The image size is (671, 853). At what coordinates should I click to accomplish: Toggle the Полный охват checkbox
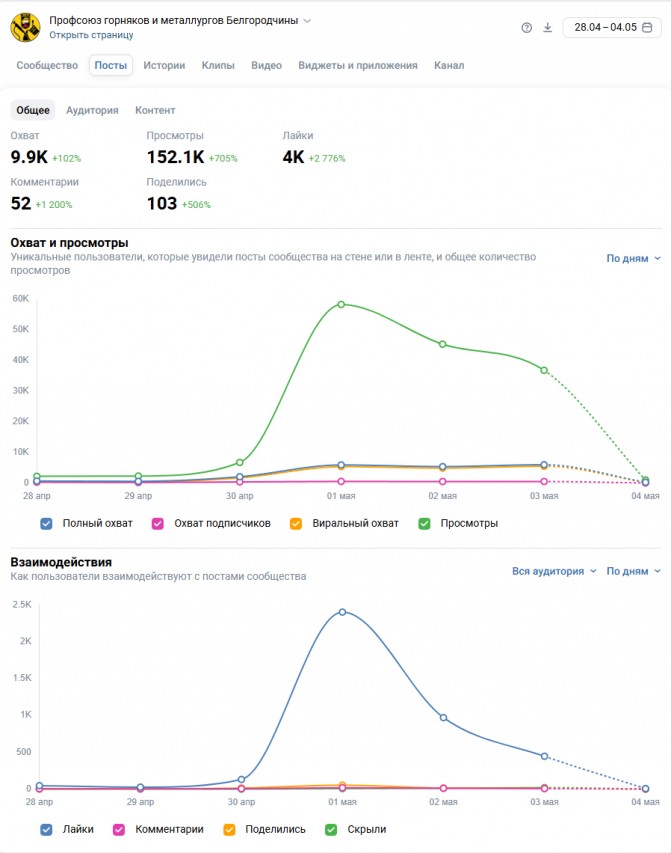(x=46, y=523)
